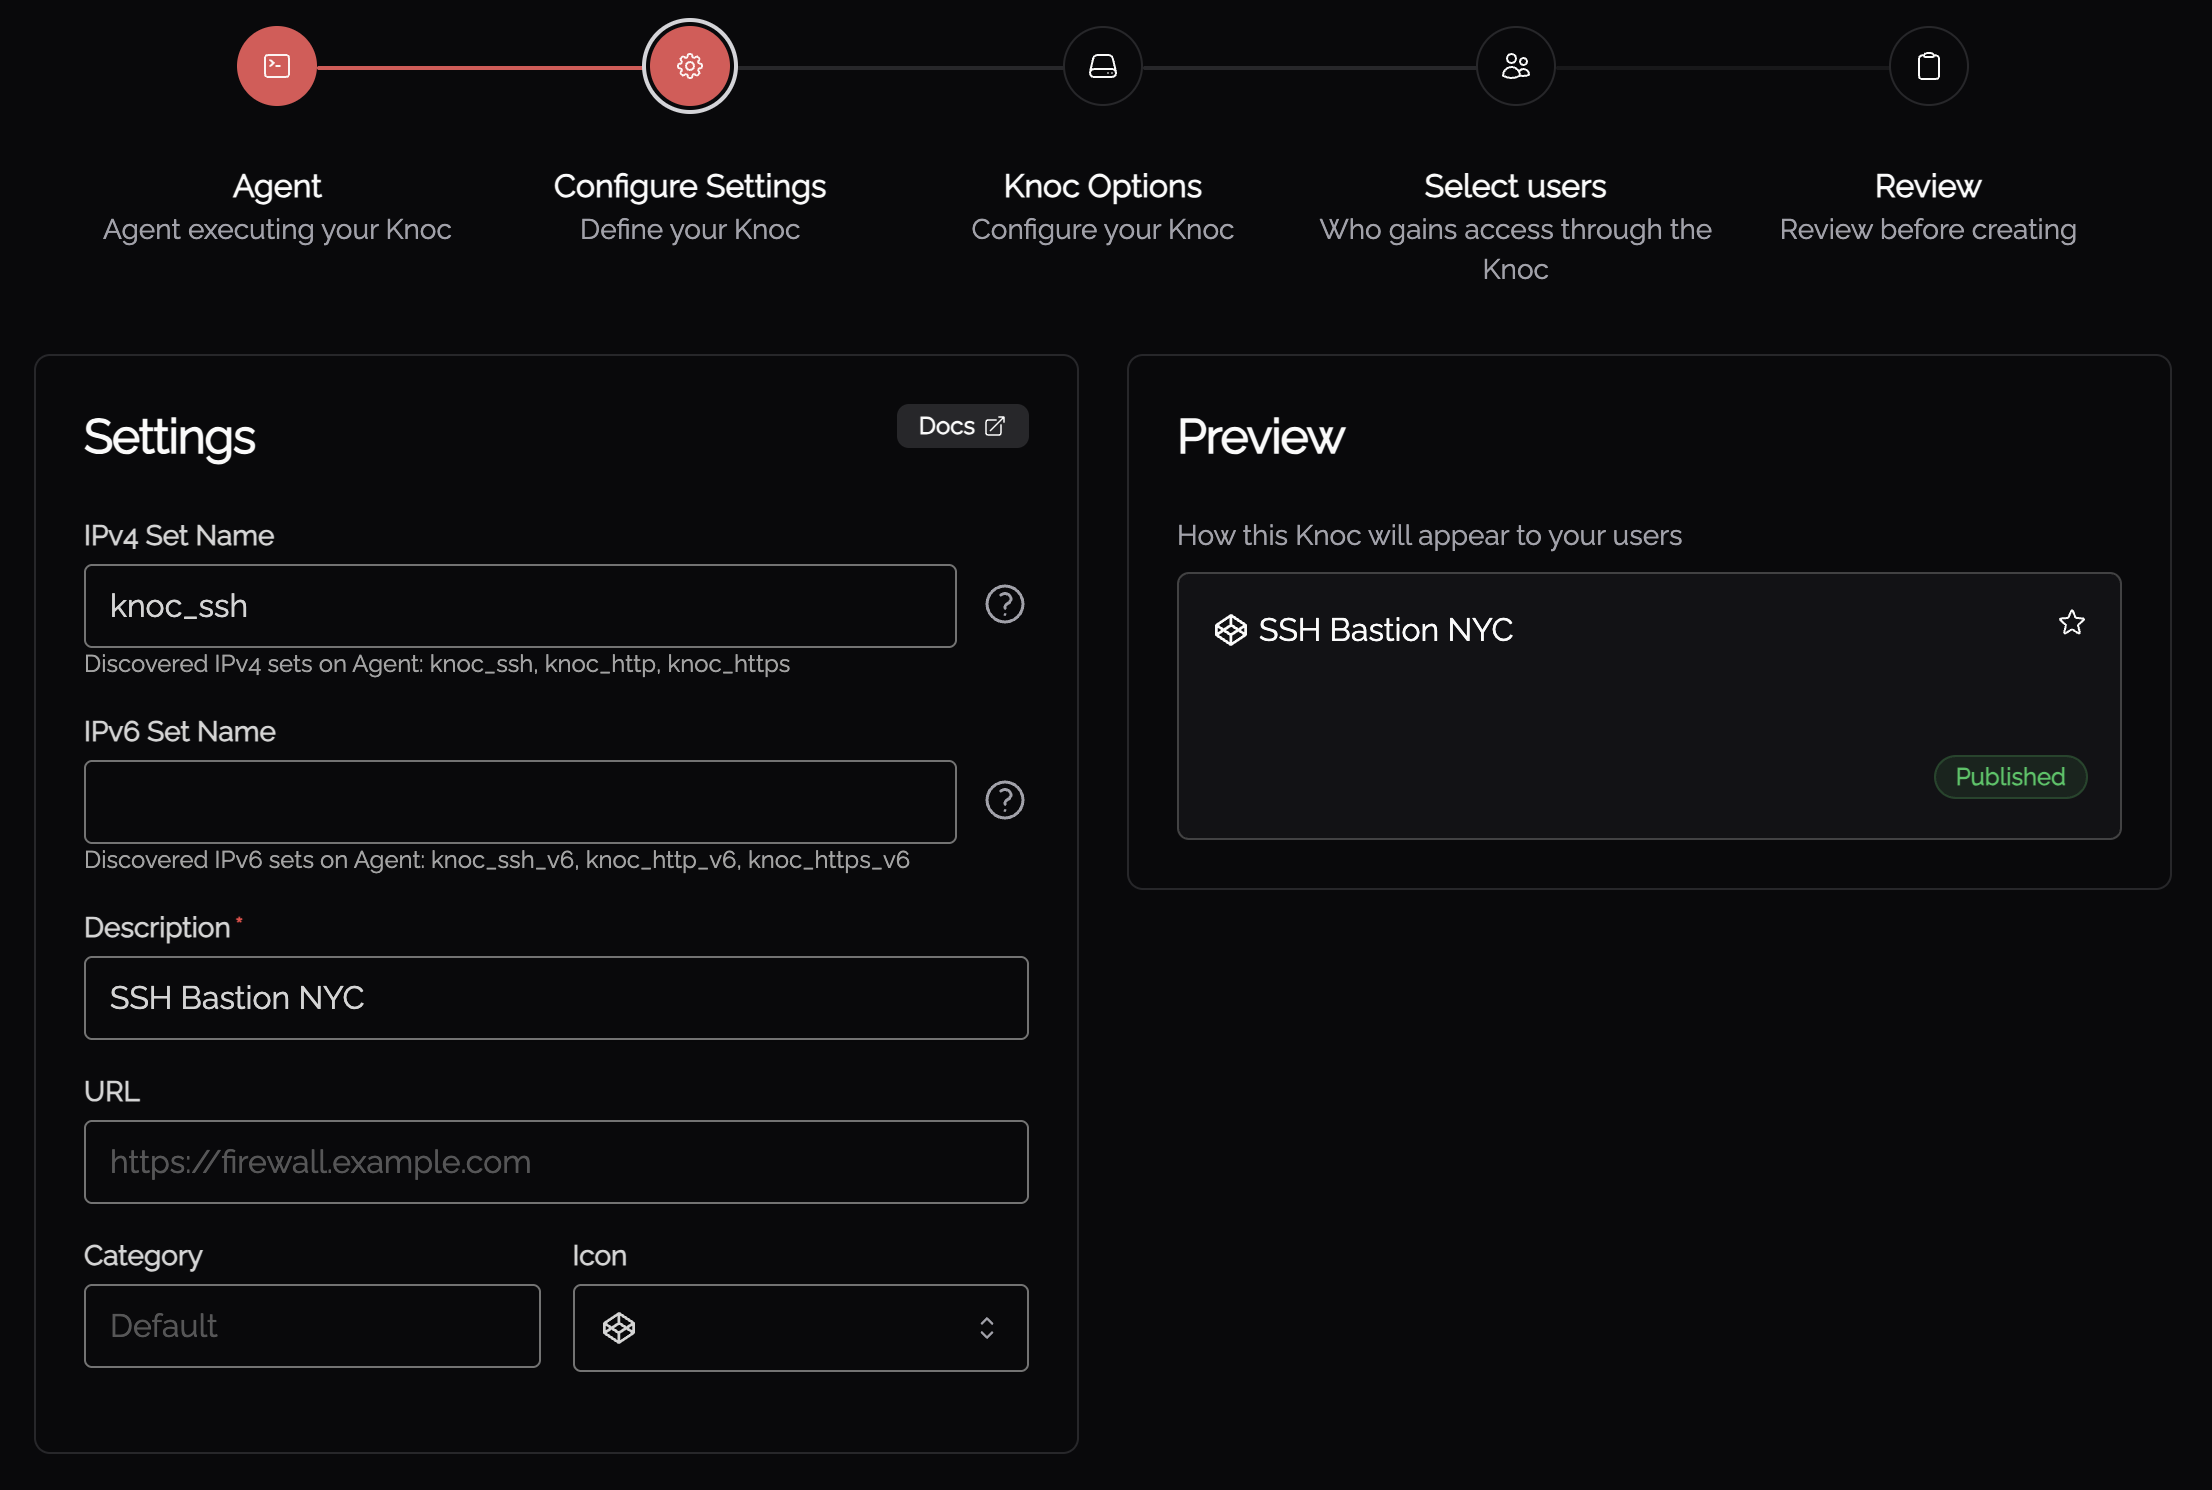
Task: Click the Agent terminal step icon
Action: [x=277, y=66]
